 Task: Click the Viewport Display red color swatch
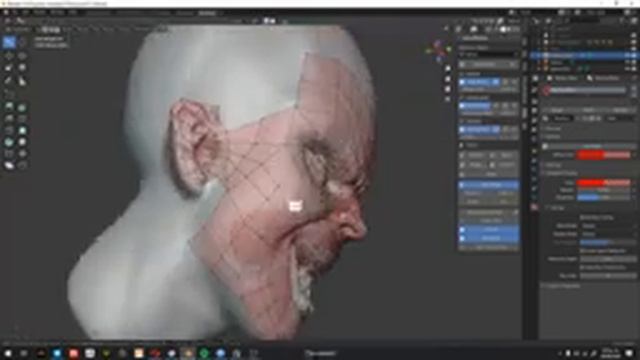coord(604,182)
